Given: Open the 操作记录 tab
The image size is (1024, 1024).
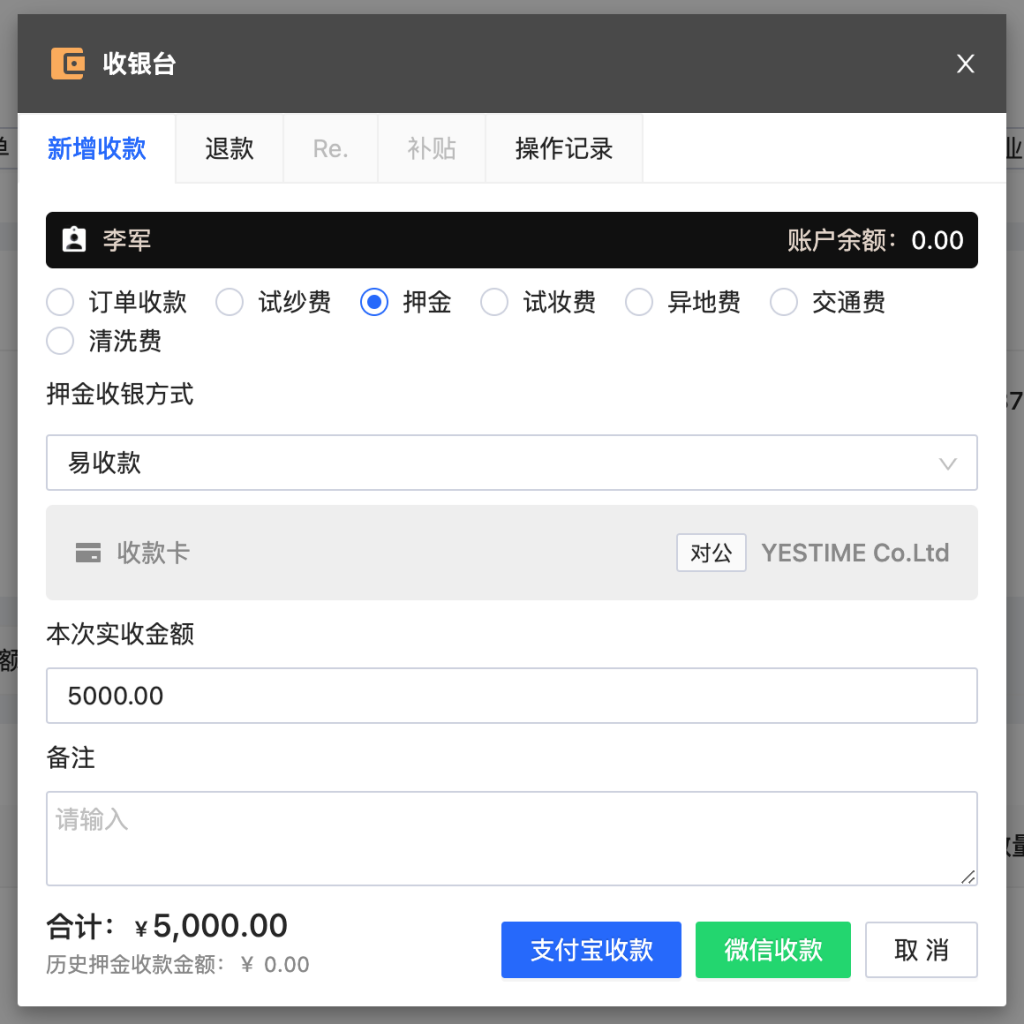Looking at the screenshot, I should click(x=563, y=149).
